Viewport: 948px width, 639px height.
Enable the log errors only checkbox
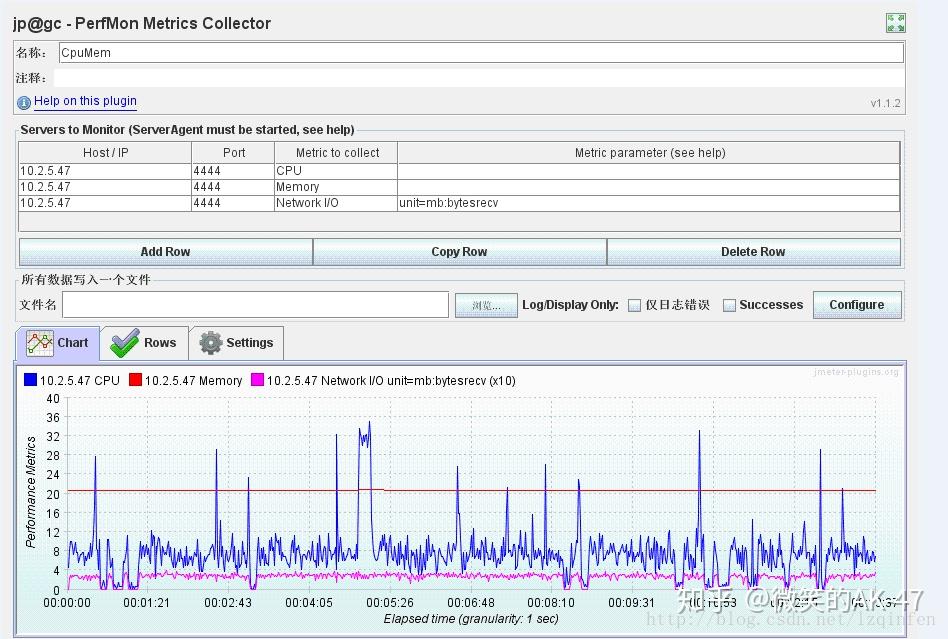(x=634, y=305)
